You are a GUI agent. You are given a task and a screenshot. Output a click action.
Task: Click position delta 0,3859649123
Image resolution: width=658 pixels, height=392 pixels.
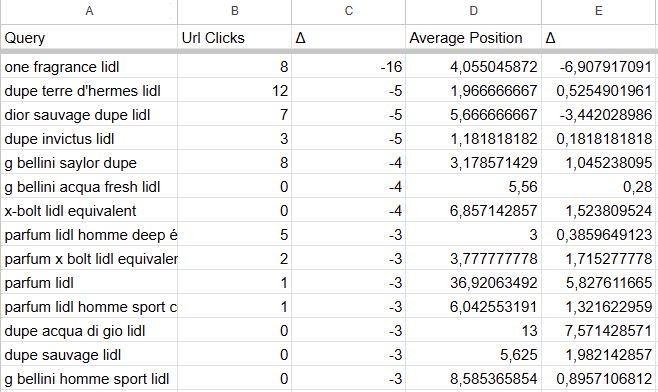[x=599, y=235]
